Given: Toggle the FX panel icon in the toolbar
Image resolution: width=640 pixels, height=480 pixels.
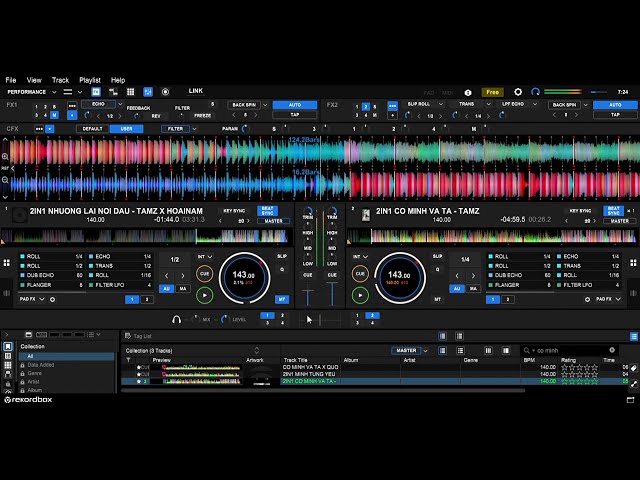Looking at the screenshot, I should pos(96,92).
